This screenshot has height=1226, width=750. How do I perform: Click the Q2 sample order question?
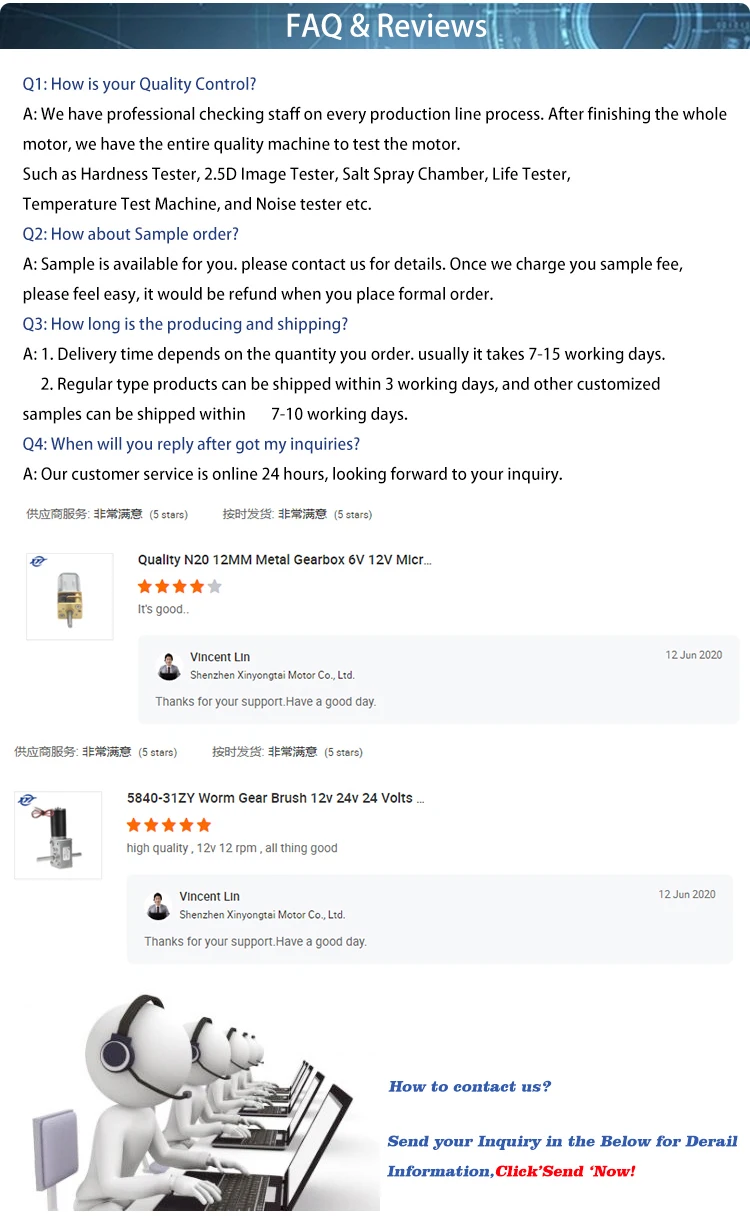point(131,234)
